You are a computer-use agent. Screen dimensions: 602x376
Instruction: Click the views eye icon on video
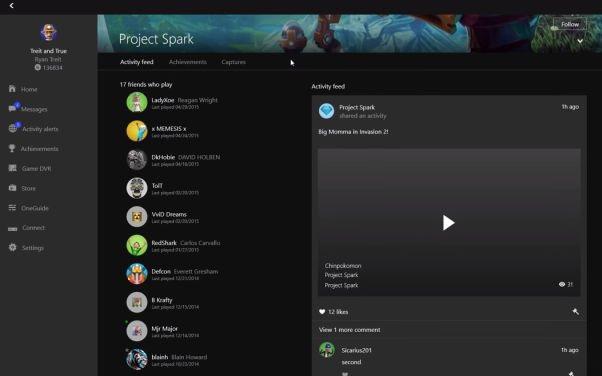tap(562, 284)
